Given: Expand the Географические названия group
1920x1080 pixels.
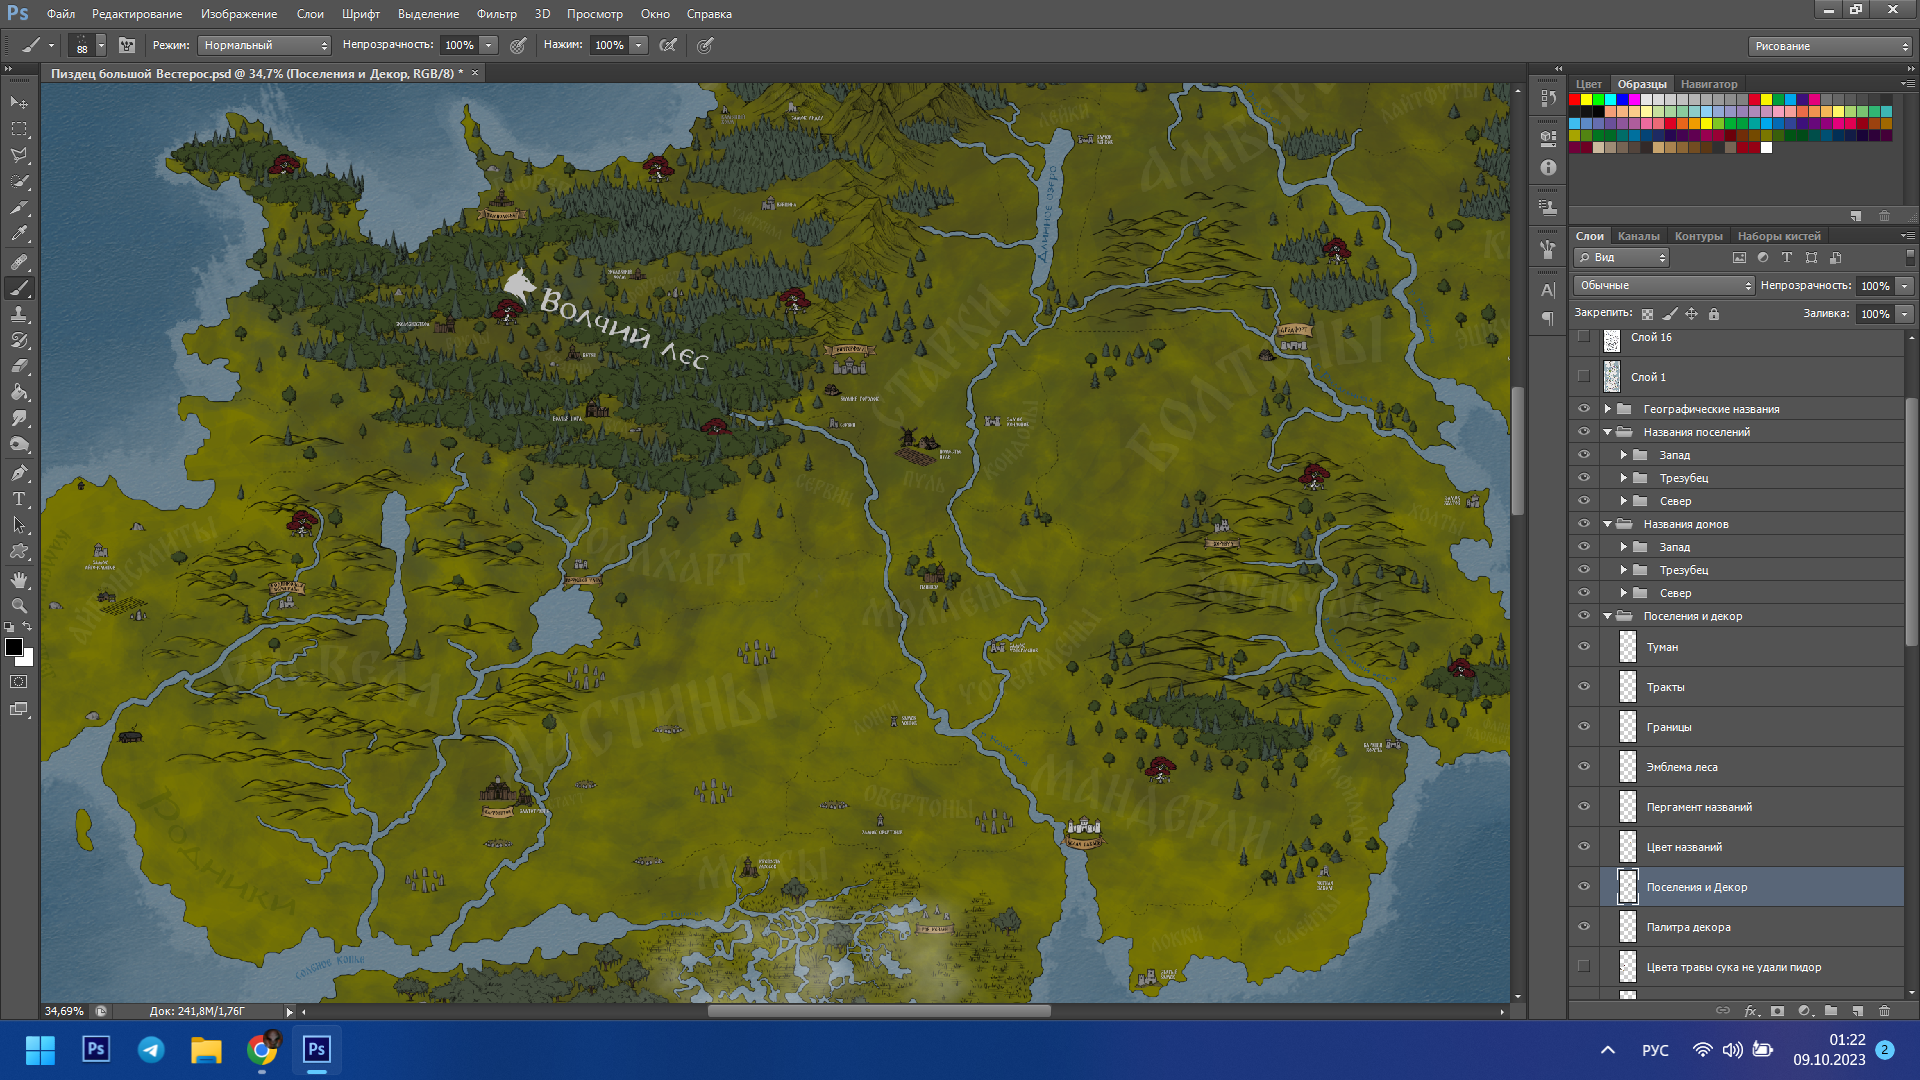Looking at the screenshot, I should [1607, 409].
